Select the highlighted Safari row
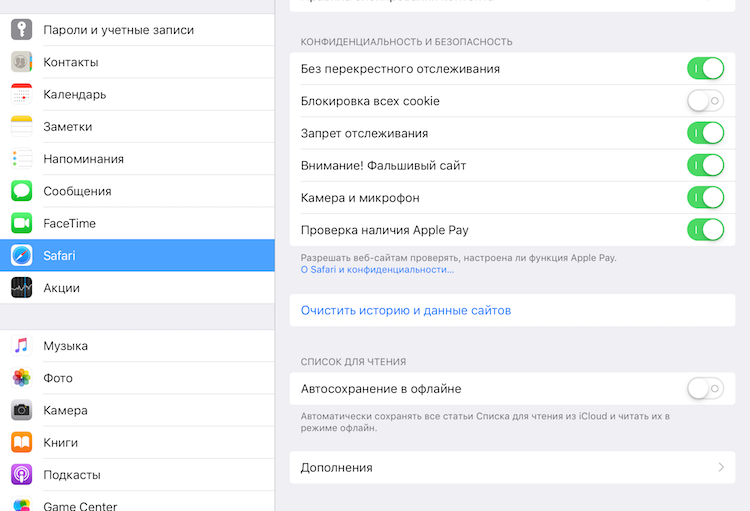Image resolution: width=750 pixels, height=511 pixels. click(137, 256)
